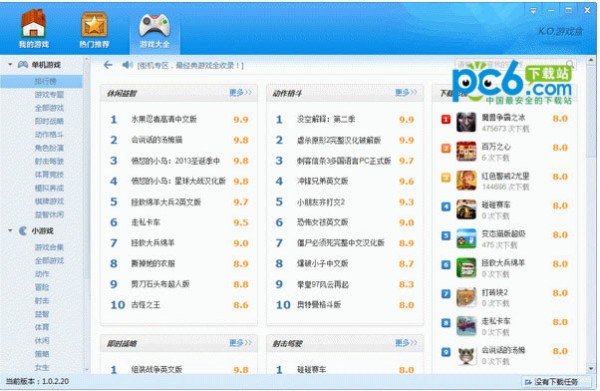
Task: Open rank 1 casual game 水果忍者高清中文版
Action: tap(164, 119)
